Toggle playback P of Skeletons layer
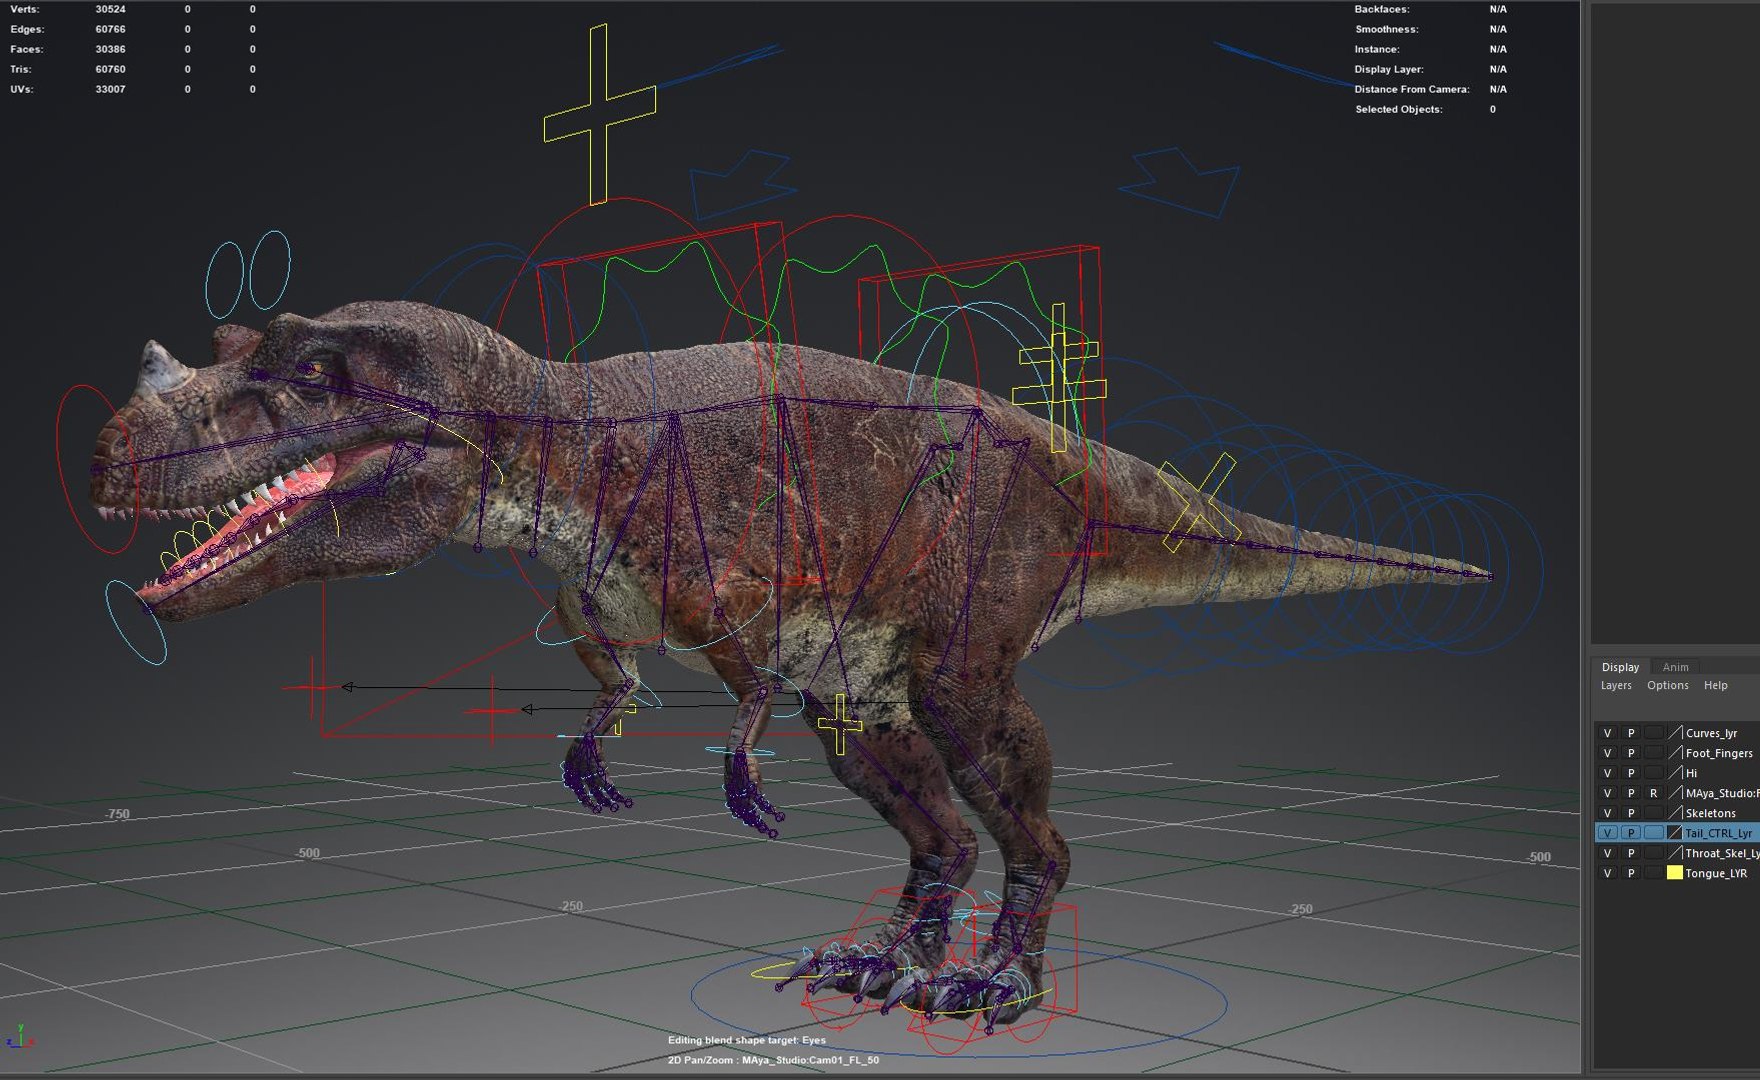 click(x=1631, y=813)
